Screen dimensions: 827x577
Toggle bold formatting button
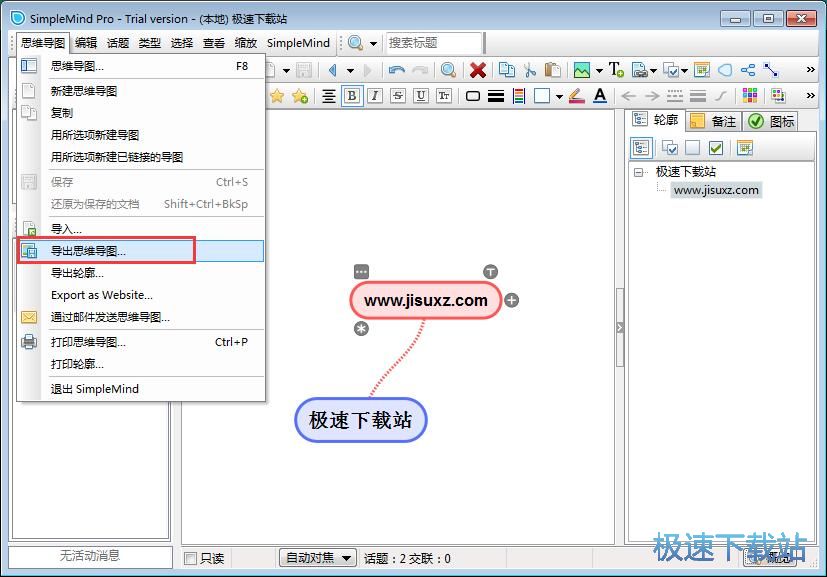[x=352, y=96]
